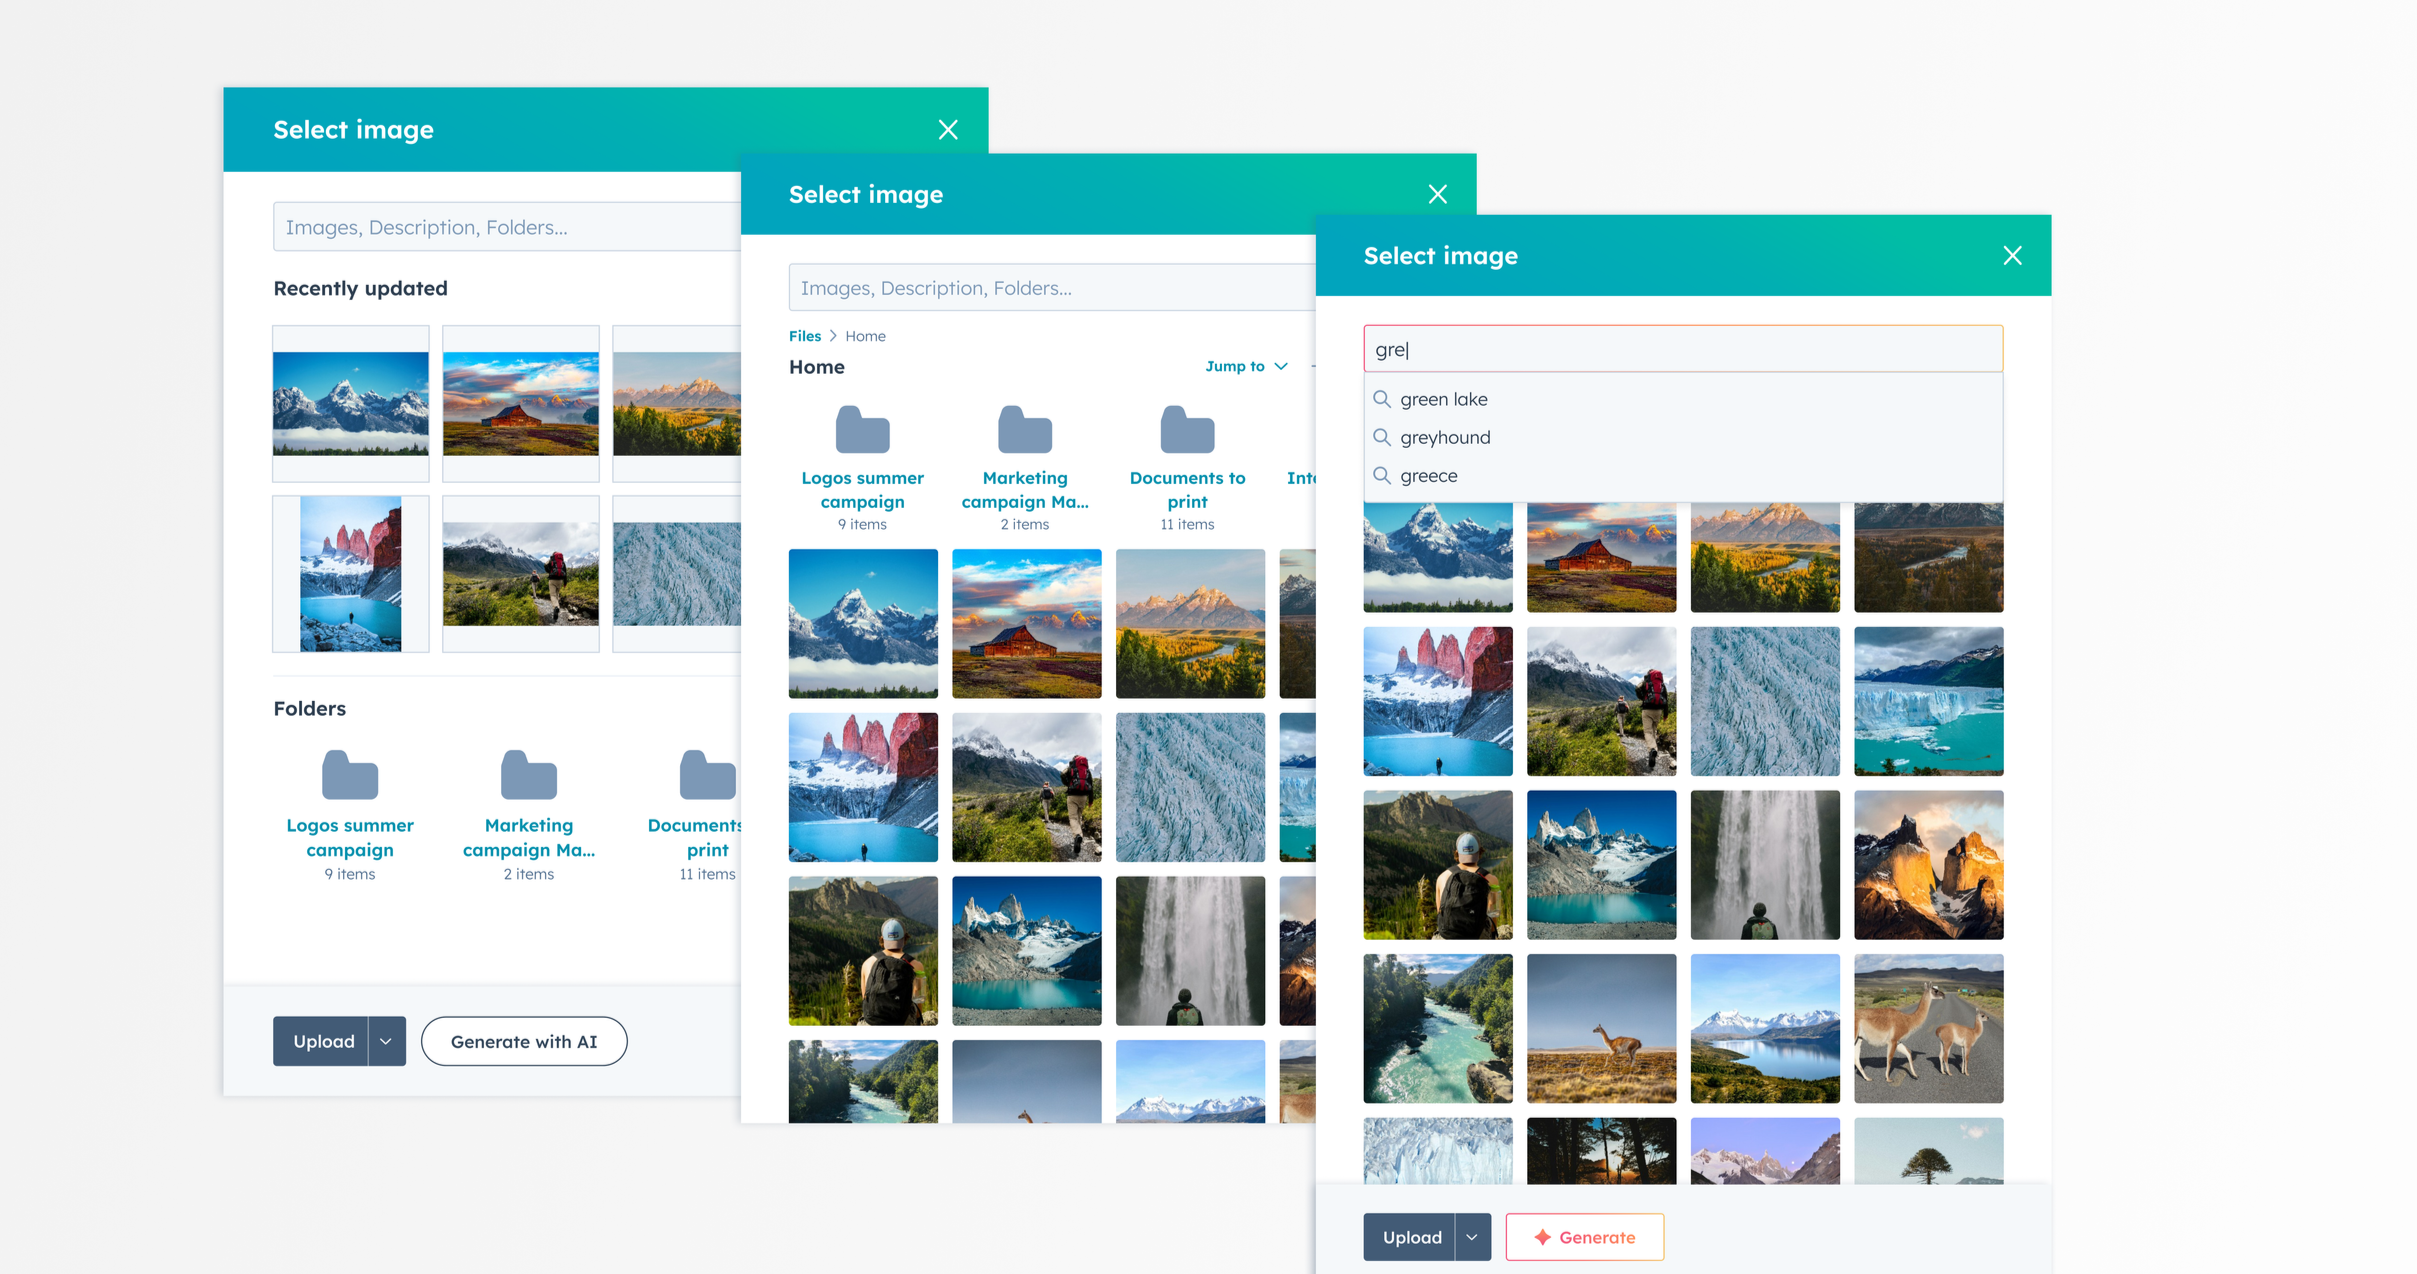Click magnifier icon next to greyhound suggestion
The image size is (2417, 1274).
1381,437
